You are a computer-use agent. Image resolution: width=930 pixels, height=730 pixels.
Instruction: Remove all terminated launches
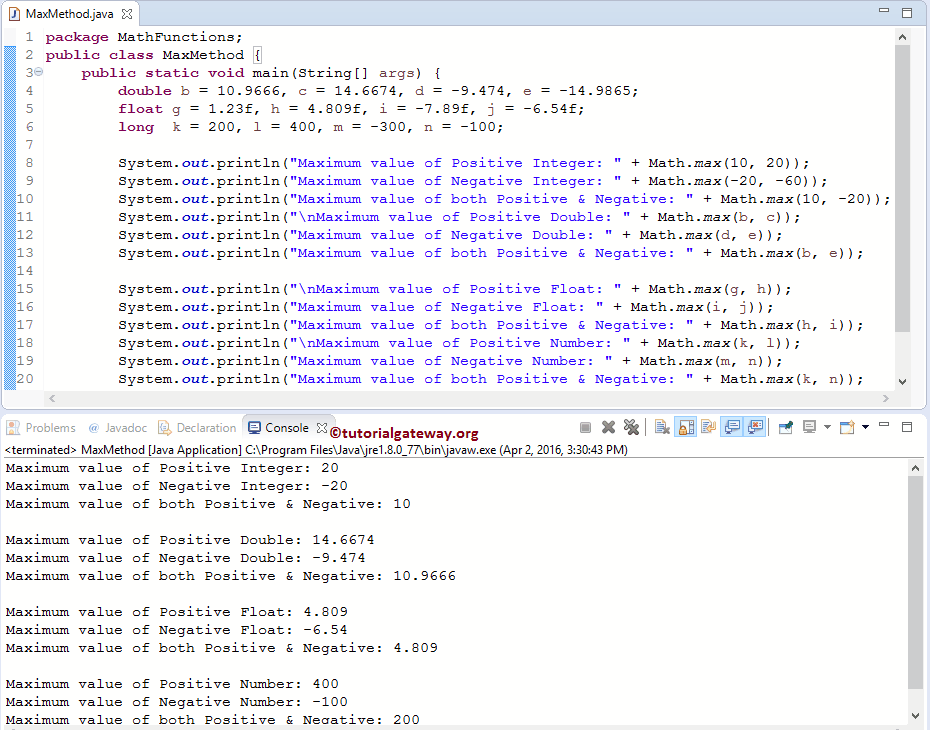631,427
